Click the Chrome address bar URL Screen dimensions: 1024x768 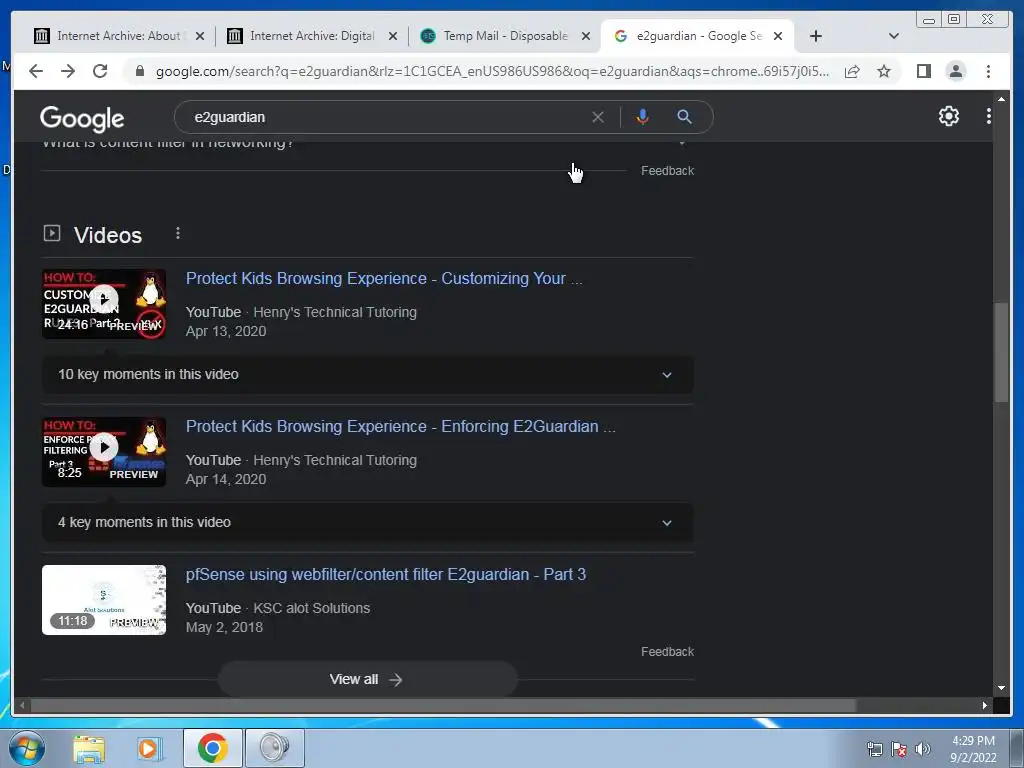click(492, 71)
